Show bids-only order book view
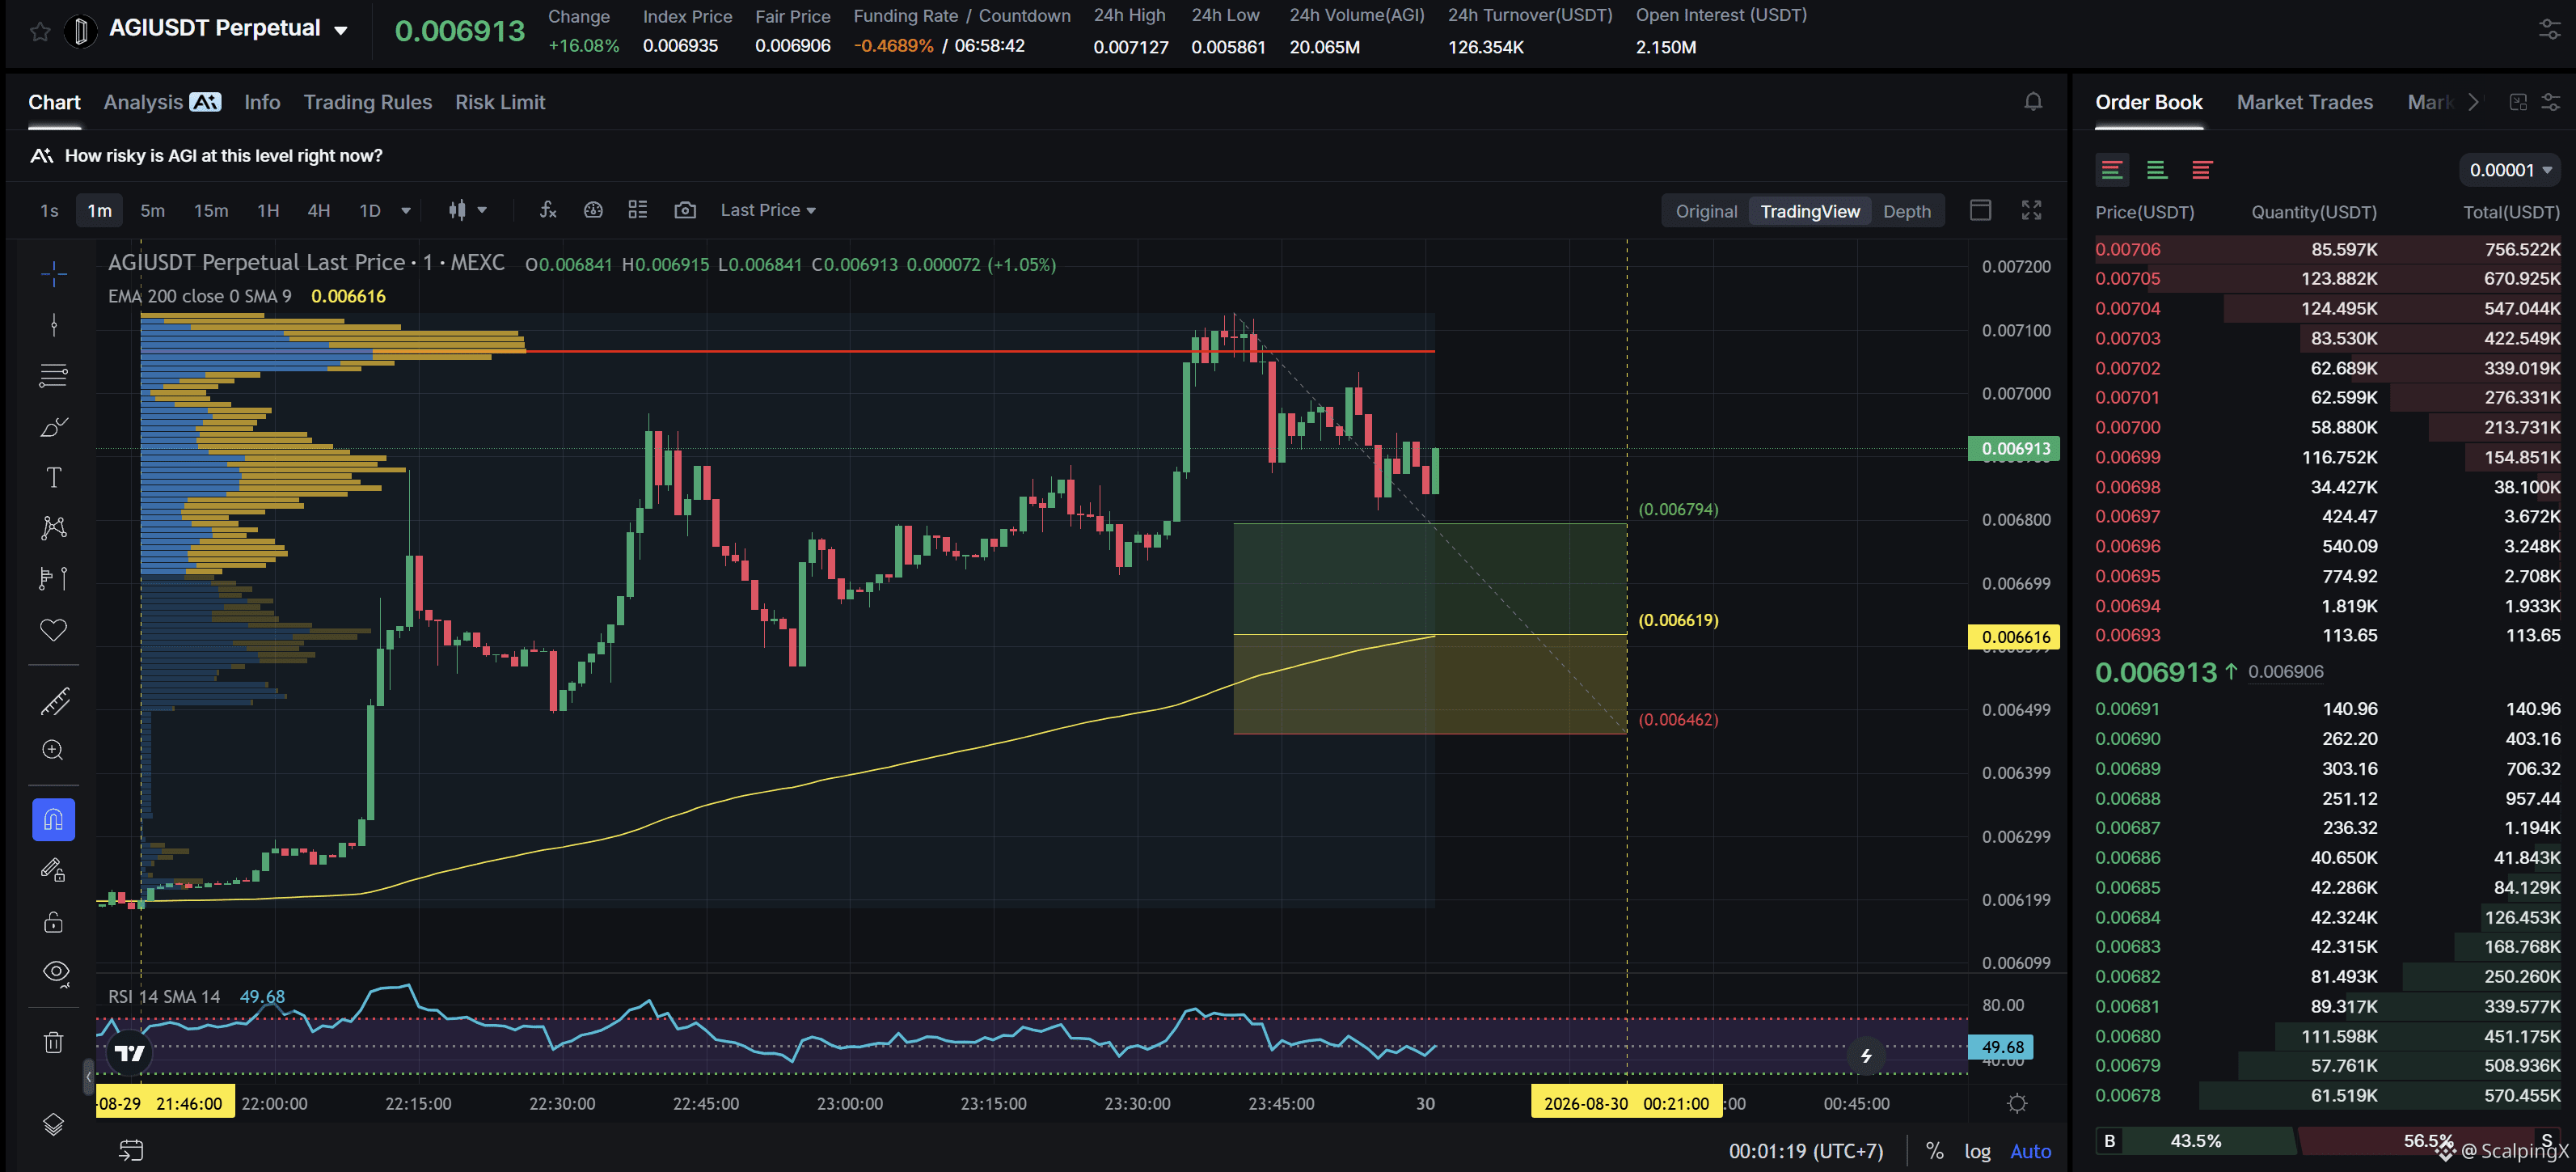 (x=2156, y=170)
